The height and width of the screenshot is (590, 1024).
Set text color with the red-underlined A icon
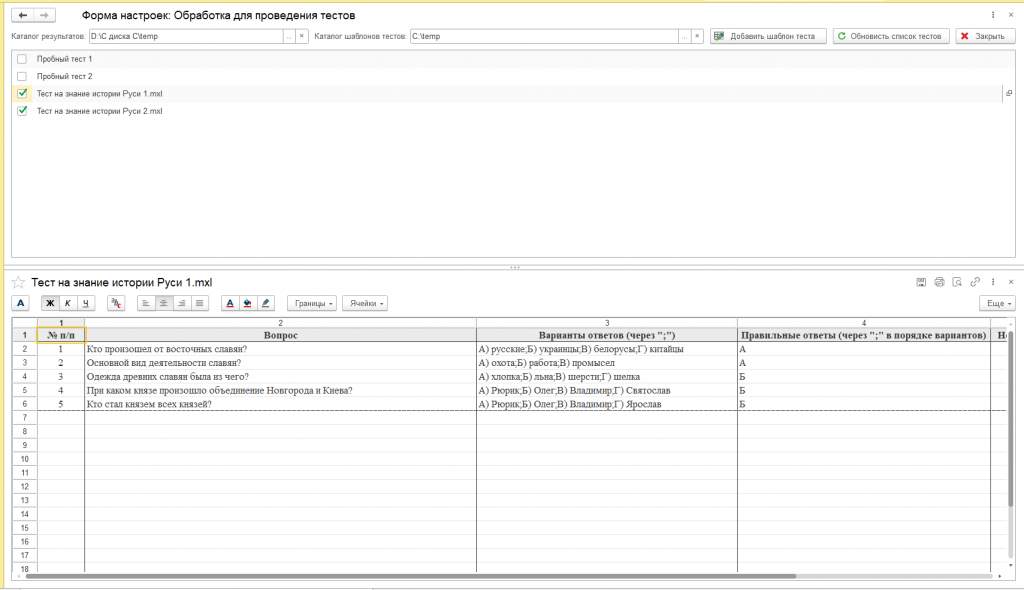(229, 303)
